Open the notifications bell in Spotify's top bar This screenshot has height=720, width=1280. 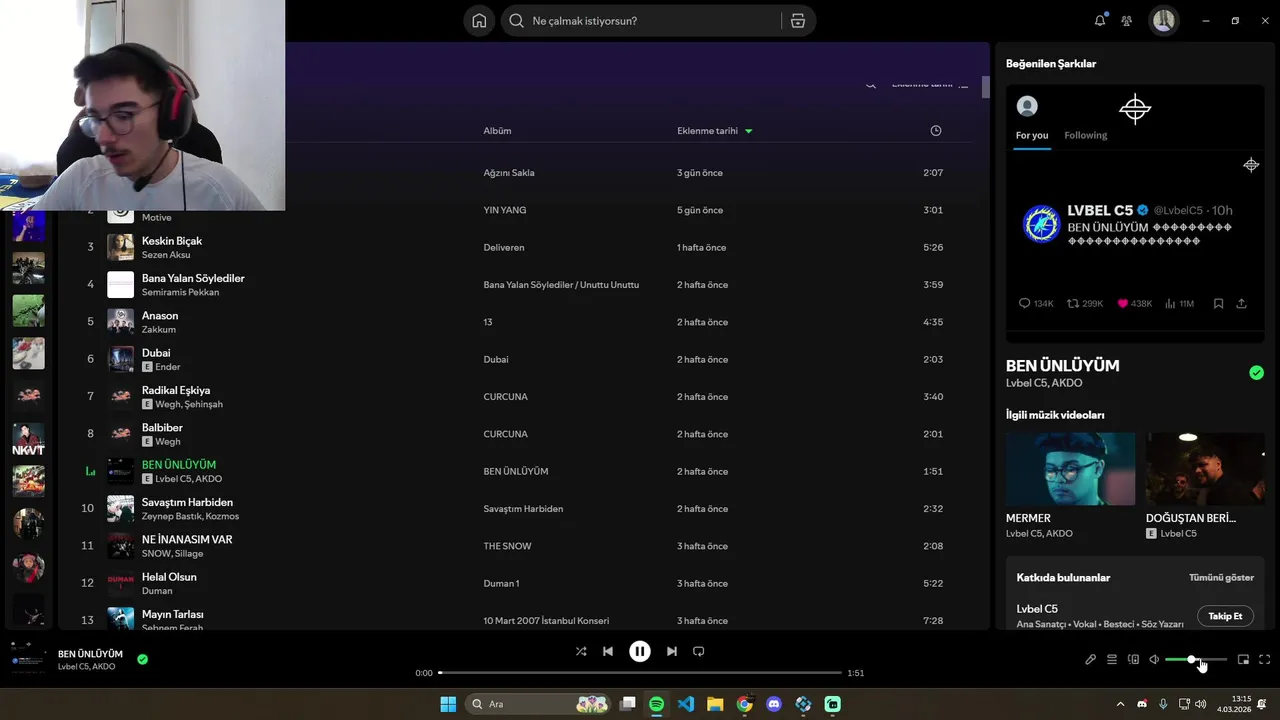(1100, 20)
